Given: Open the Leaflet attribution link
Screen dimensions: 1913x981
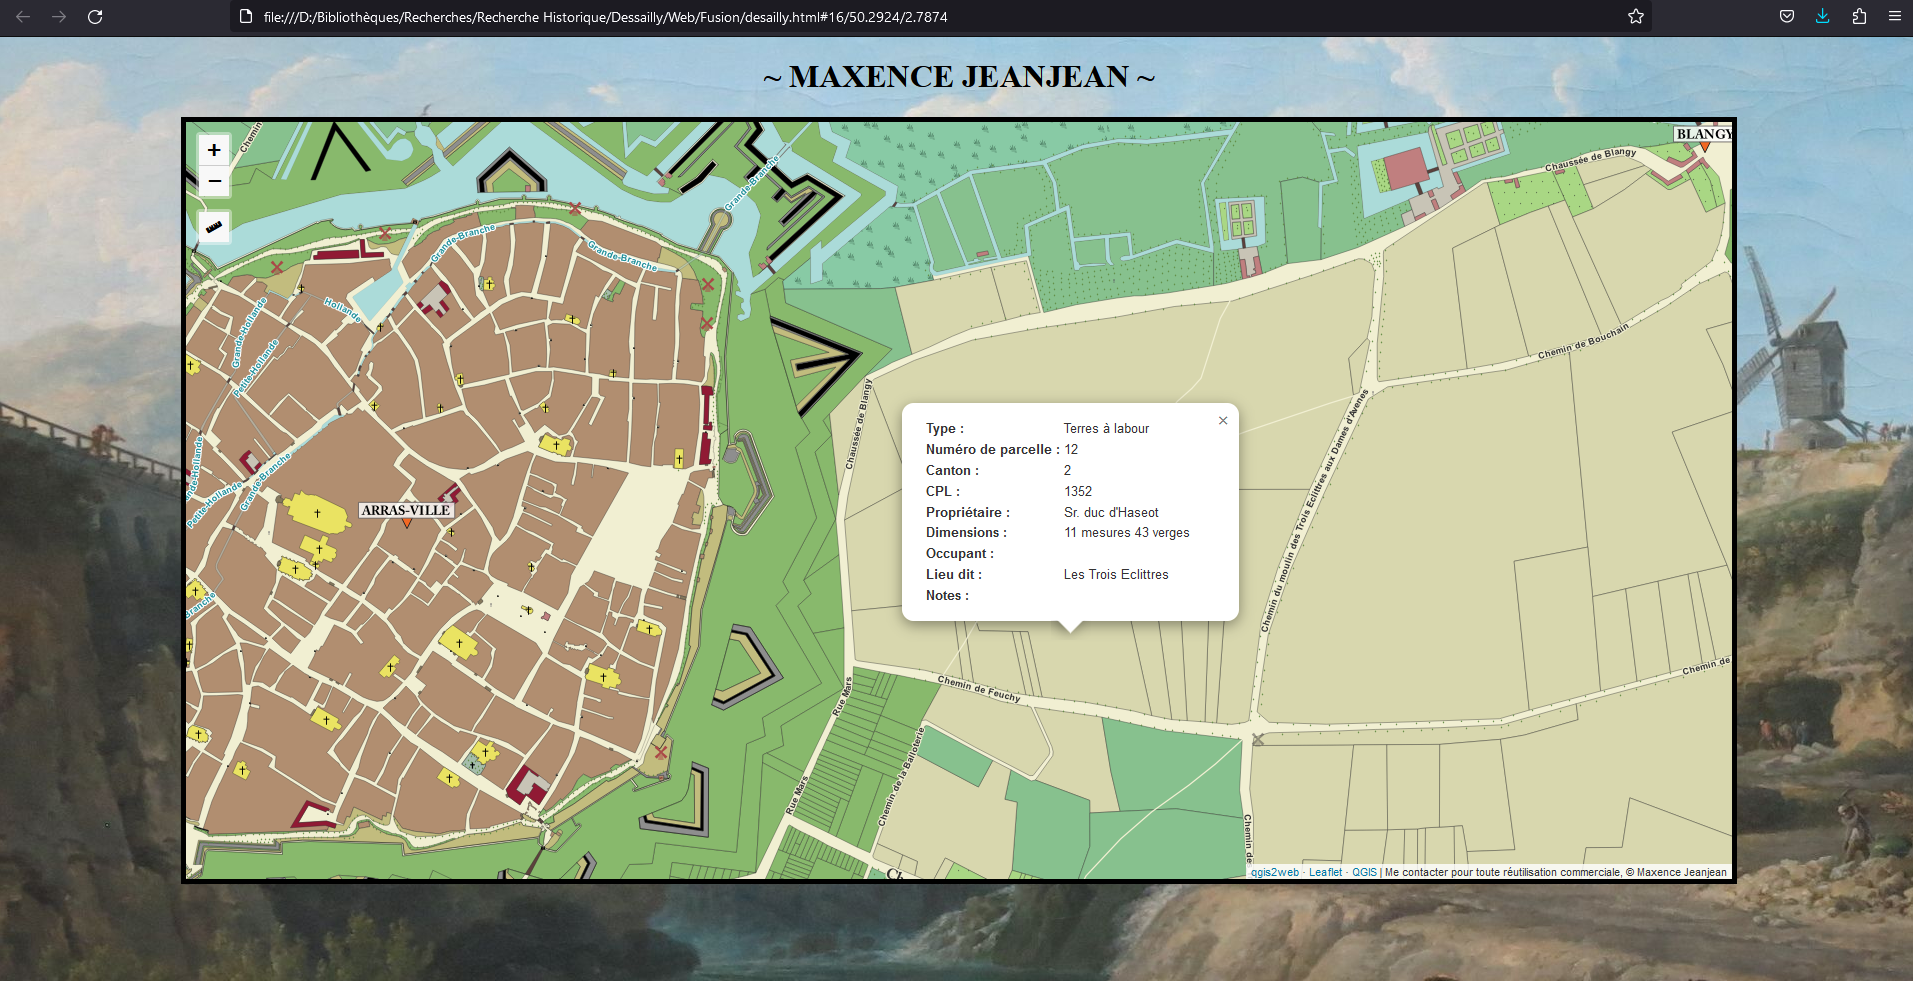Looking at the screenshot, I should tap(1325, 872).
